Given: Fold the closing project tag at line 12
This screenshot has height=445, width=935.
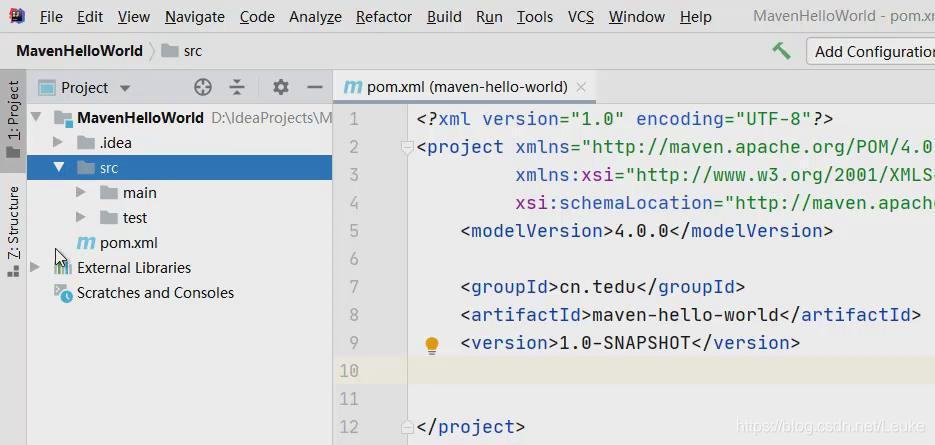Looking at the screenshot, I should coord(408,427).
